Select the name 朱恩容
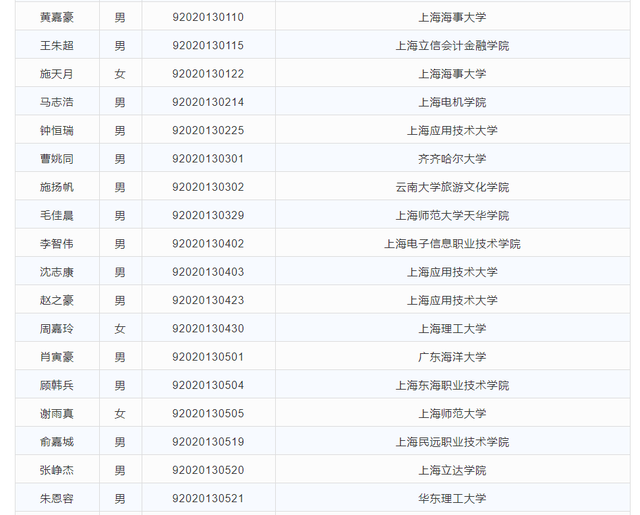Viewport: 640px width, 515px height. pos(57,499)
